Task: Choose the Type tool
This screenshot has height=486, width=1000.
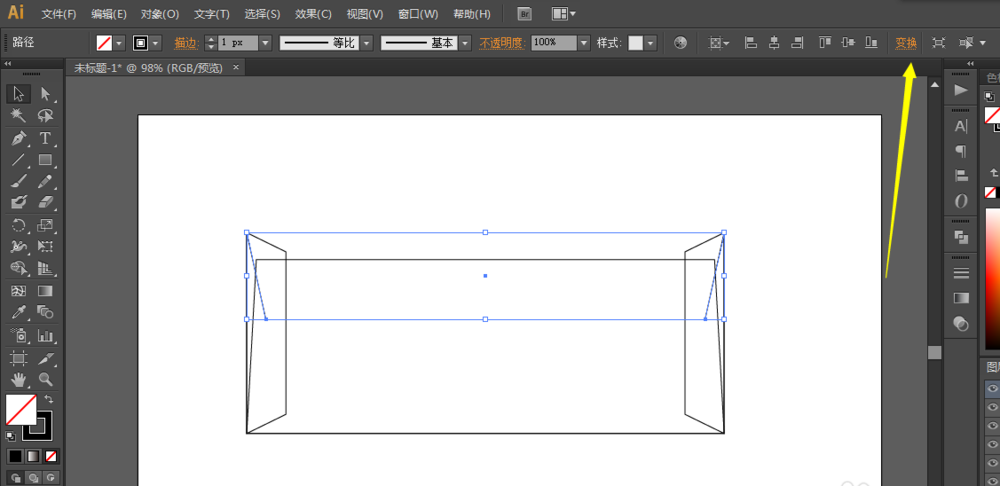Action: point(45,138)
